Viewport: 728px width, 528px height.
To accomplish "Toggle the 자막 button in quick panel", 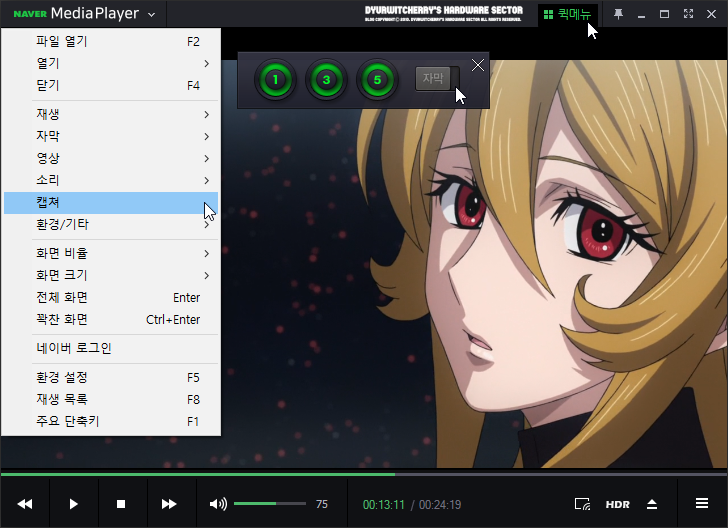I will click(x=437, y=78).
